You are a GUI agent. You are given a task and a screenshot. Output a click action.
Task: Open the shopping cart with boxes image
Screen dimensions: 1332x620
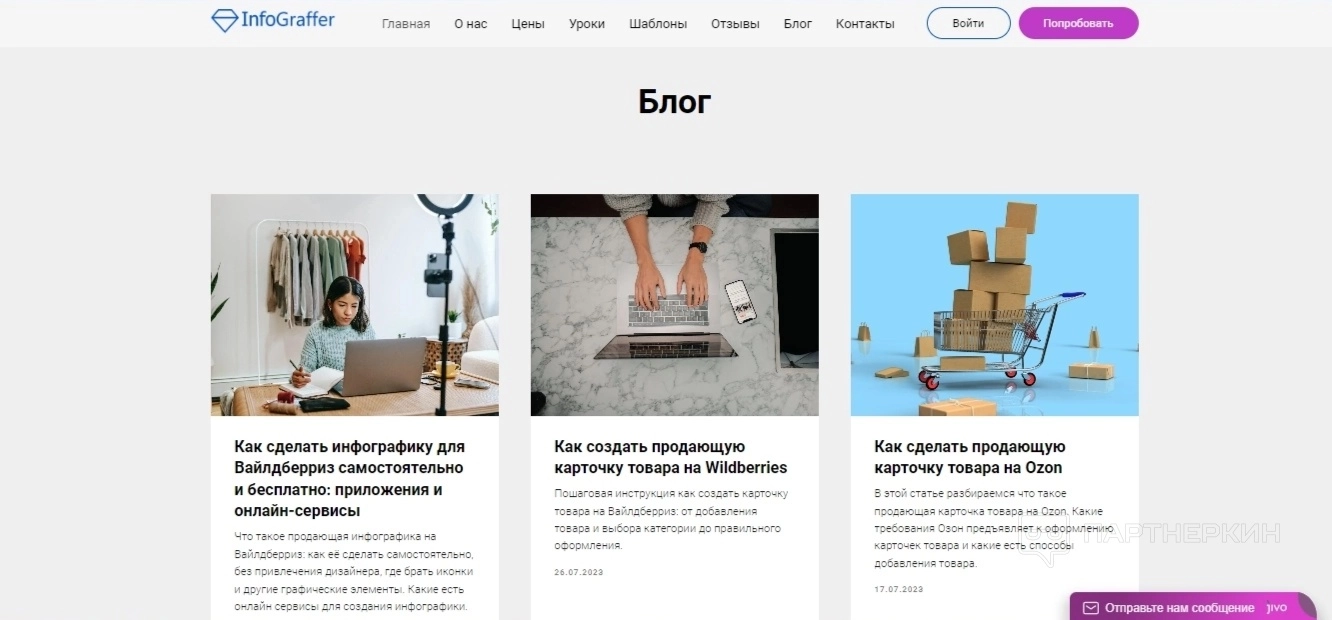pos(995,305)
